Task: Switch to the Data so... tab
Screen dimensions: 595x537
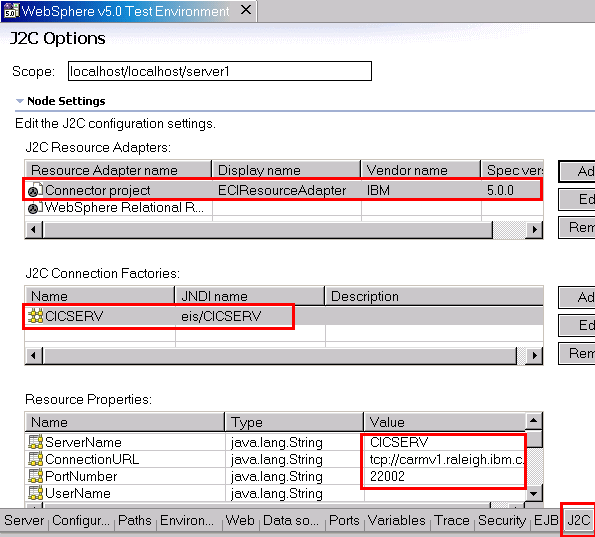Action: pos(291,520)
